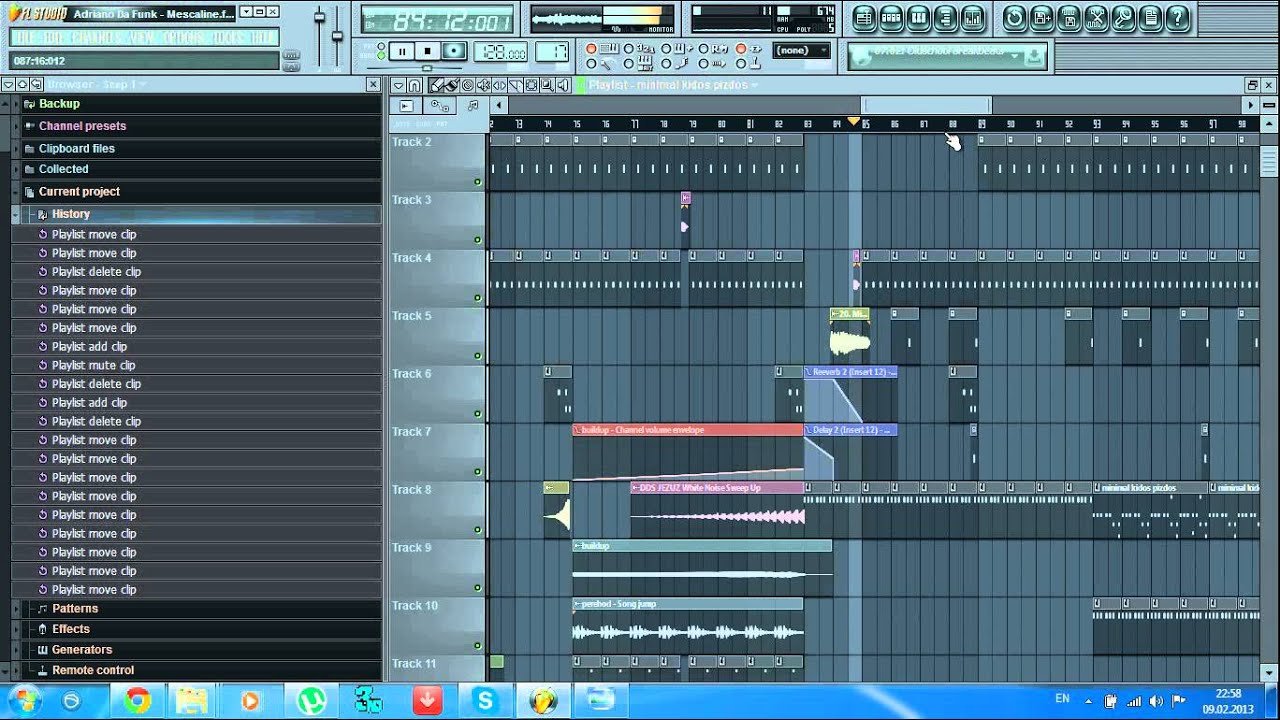Mute Track 5 via its green dot
Viewport: 1280px width, 720px height.
(477, 356)
